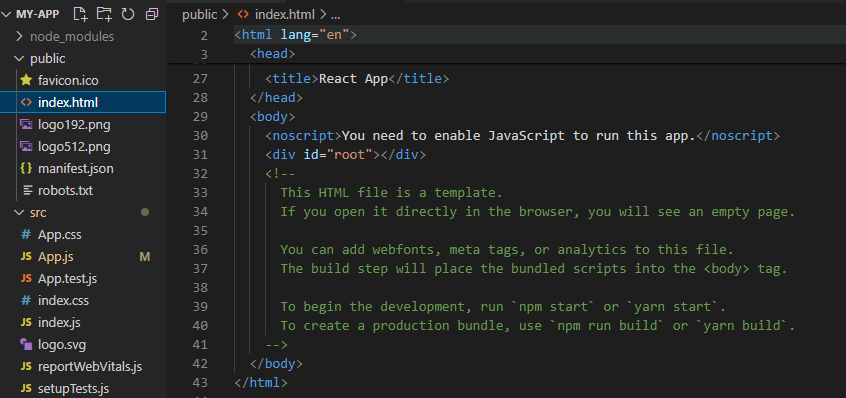The width and height of the screenshot is (846, 398).
Task: Click the JS icon beside index.js
Action: click(26, 322)
